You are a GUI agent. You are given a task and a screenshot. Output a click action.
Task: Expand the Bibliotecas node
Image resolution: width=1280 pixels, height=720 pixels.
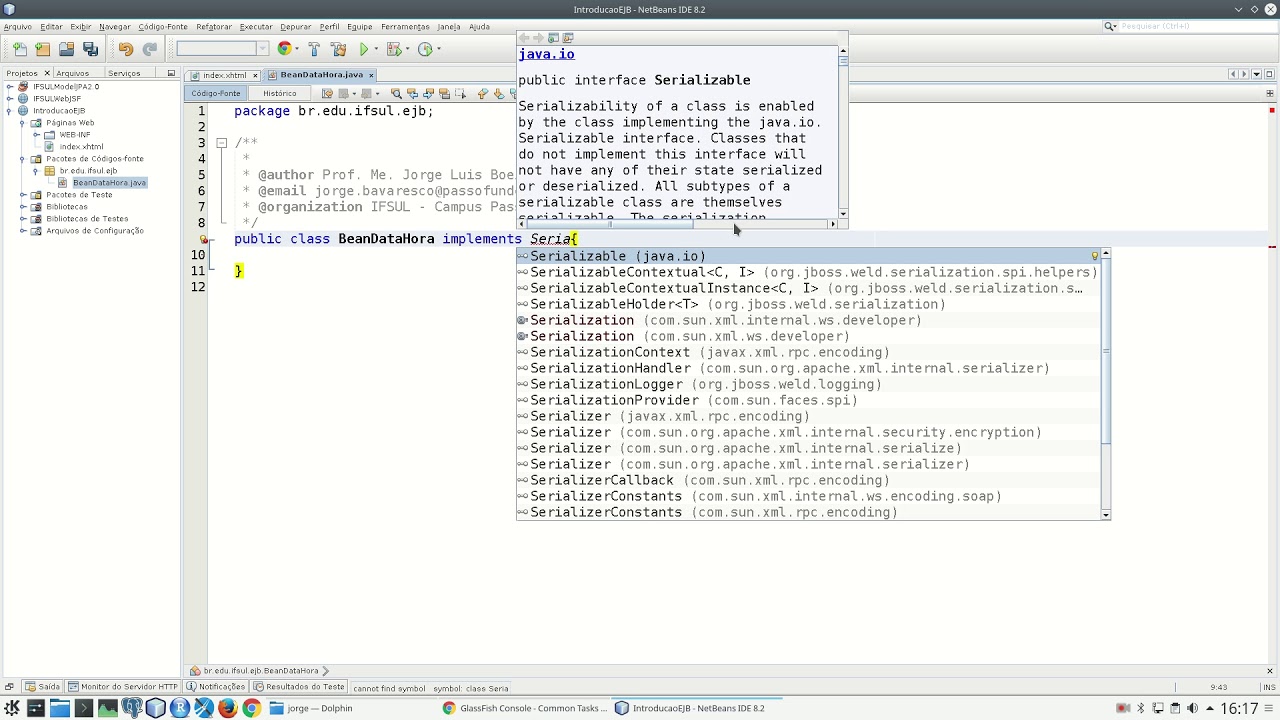point(23,207)
